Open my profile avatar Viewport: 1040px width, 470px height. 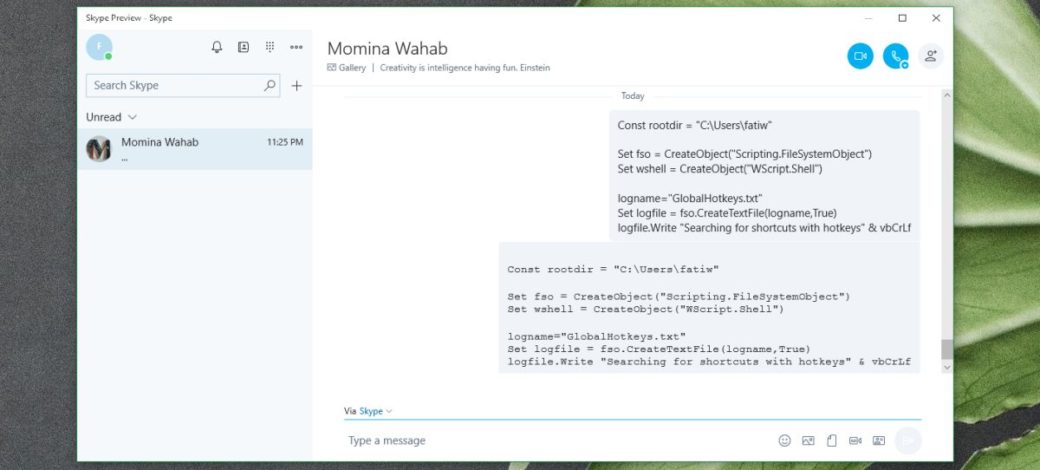(99, 47)
